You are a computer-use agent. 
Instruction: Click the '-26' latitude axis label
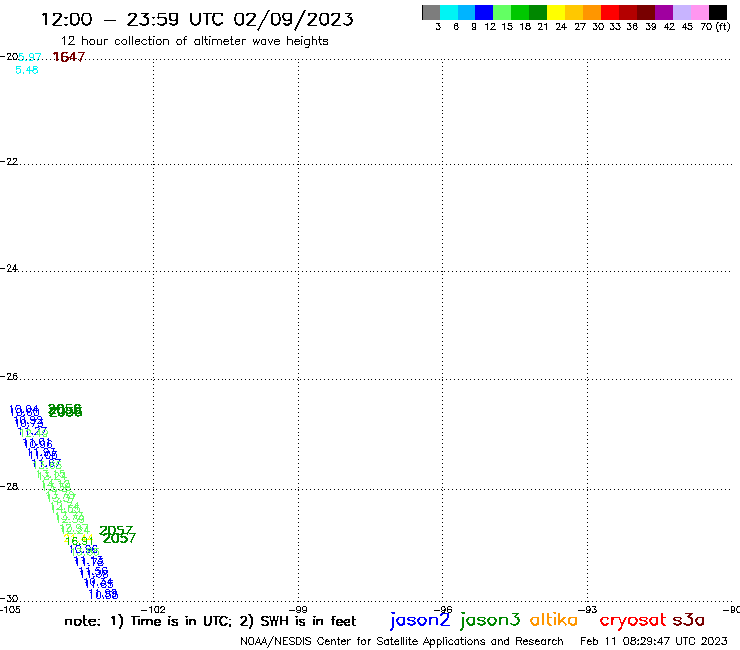(9, 377)
